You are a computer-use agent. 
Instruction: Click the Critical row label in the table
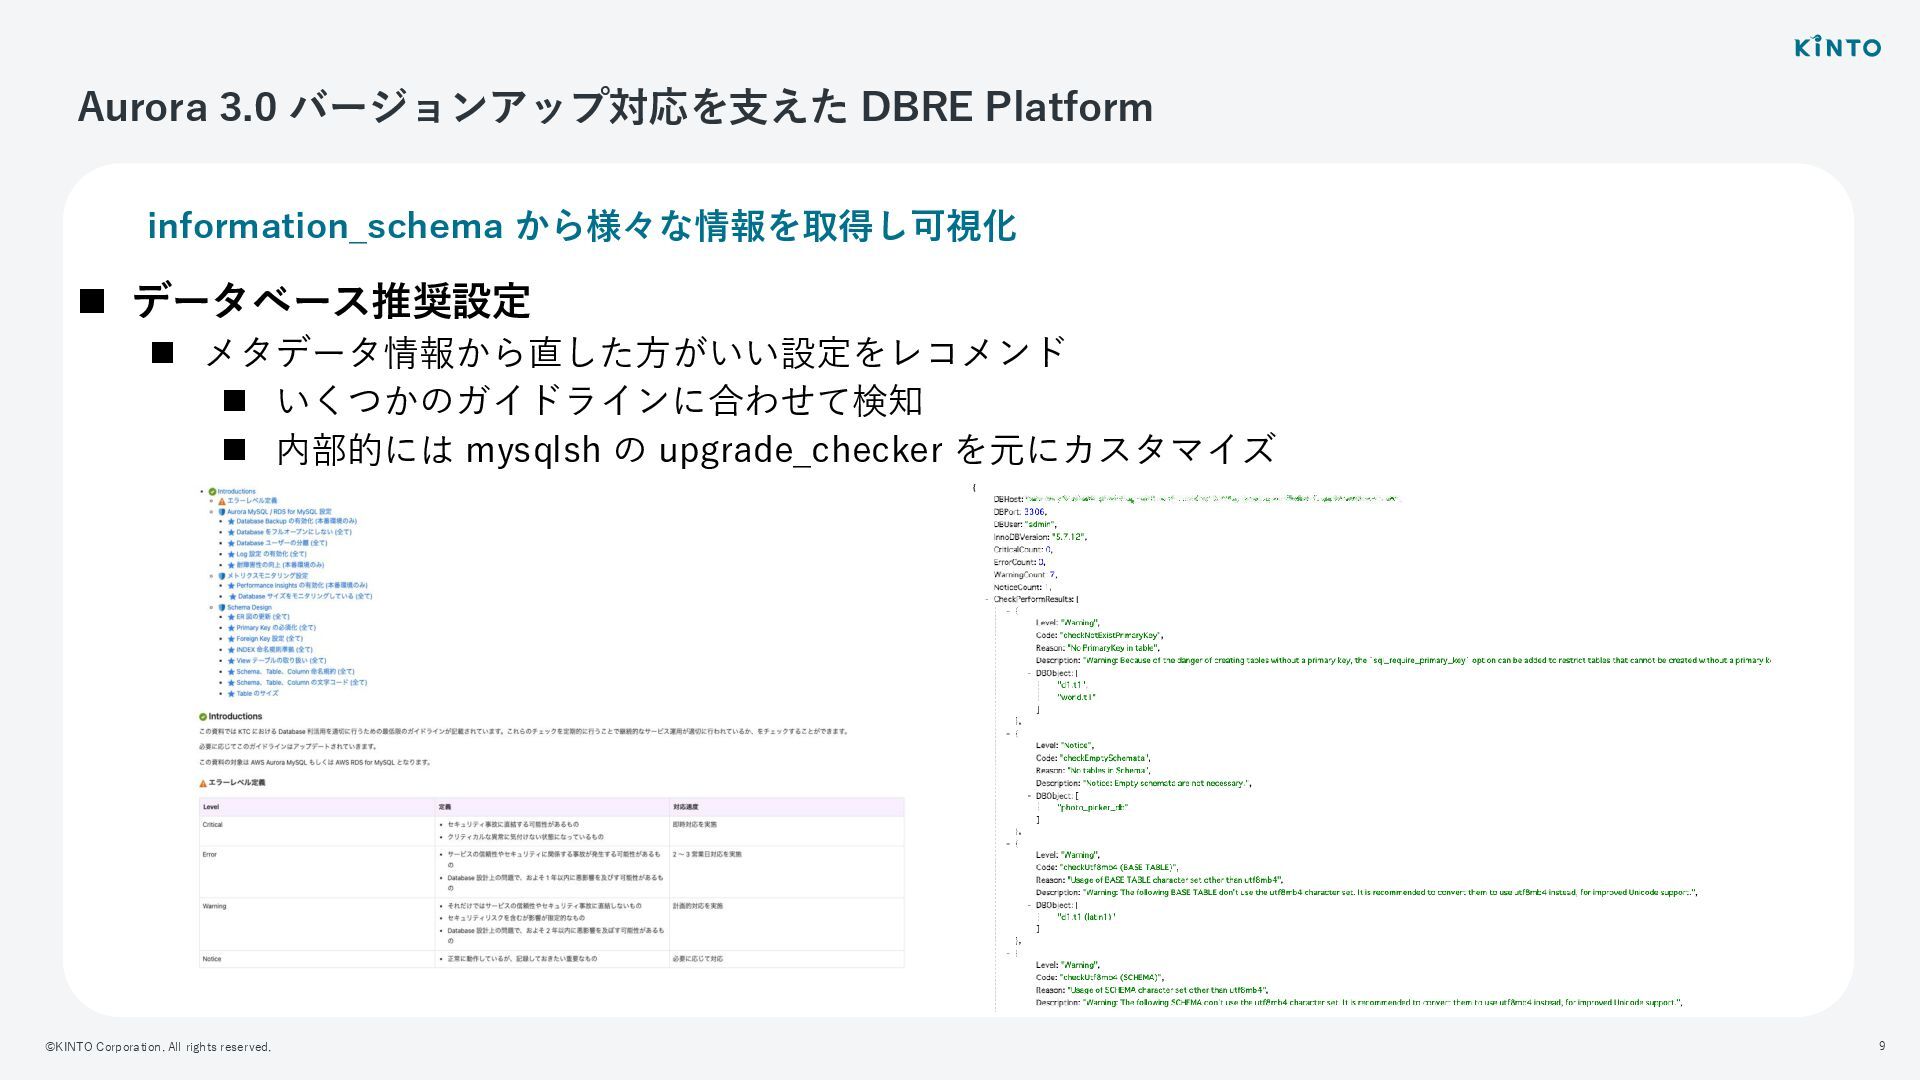pos(212,825)
